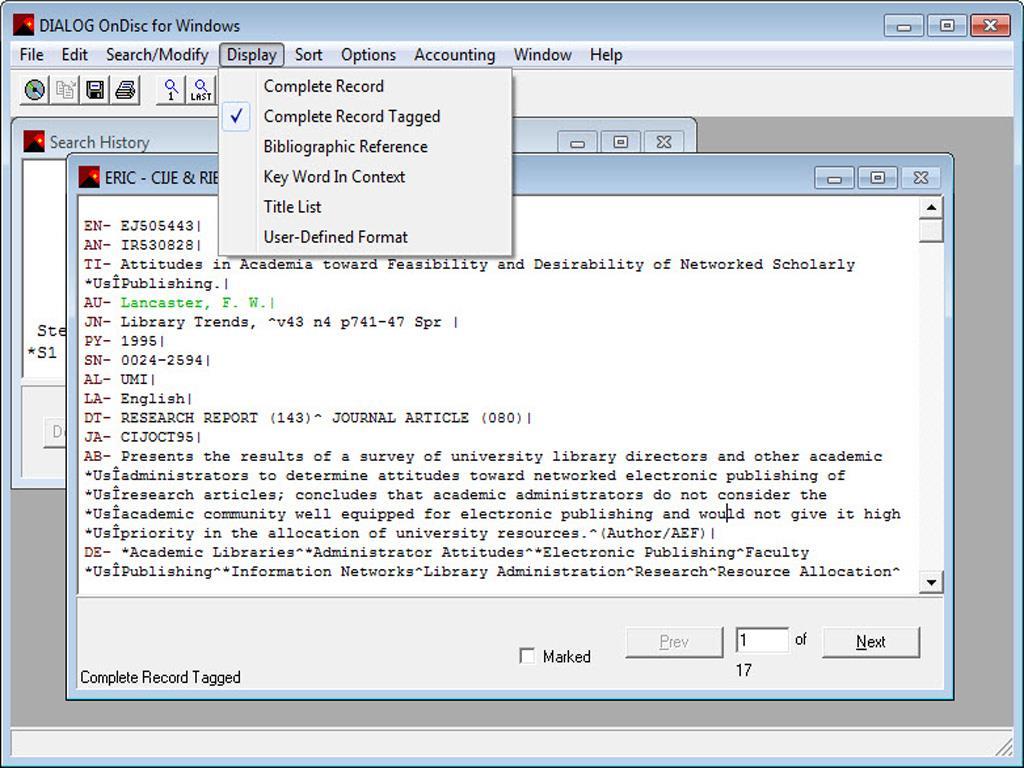Maximize the Search History window
Image resolution: width=1024 pixels, height=768 pixels.
pyautogui.click(x=620, y=142)
